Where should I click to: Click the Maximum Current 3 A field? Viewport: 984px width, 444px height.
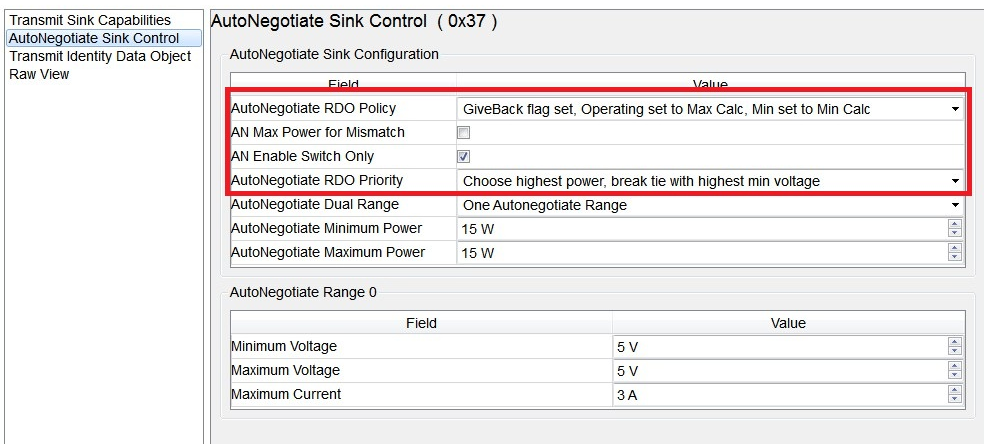779,395
